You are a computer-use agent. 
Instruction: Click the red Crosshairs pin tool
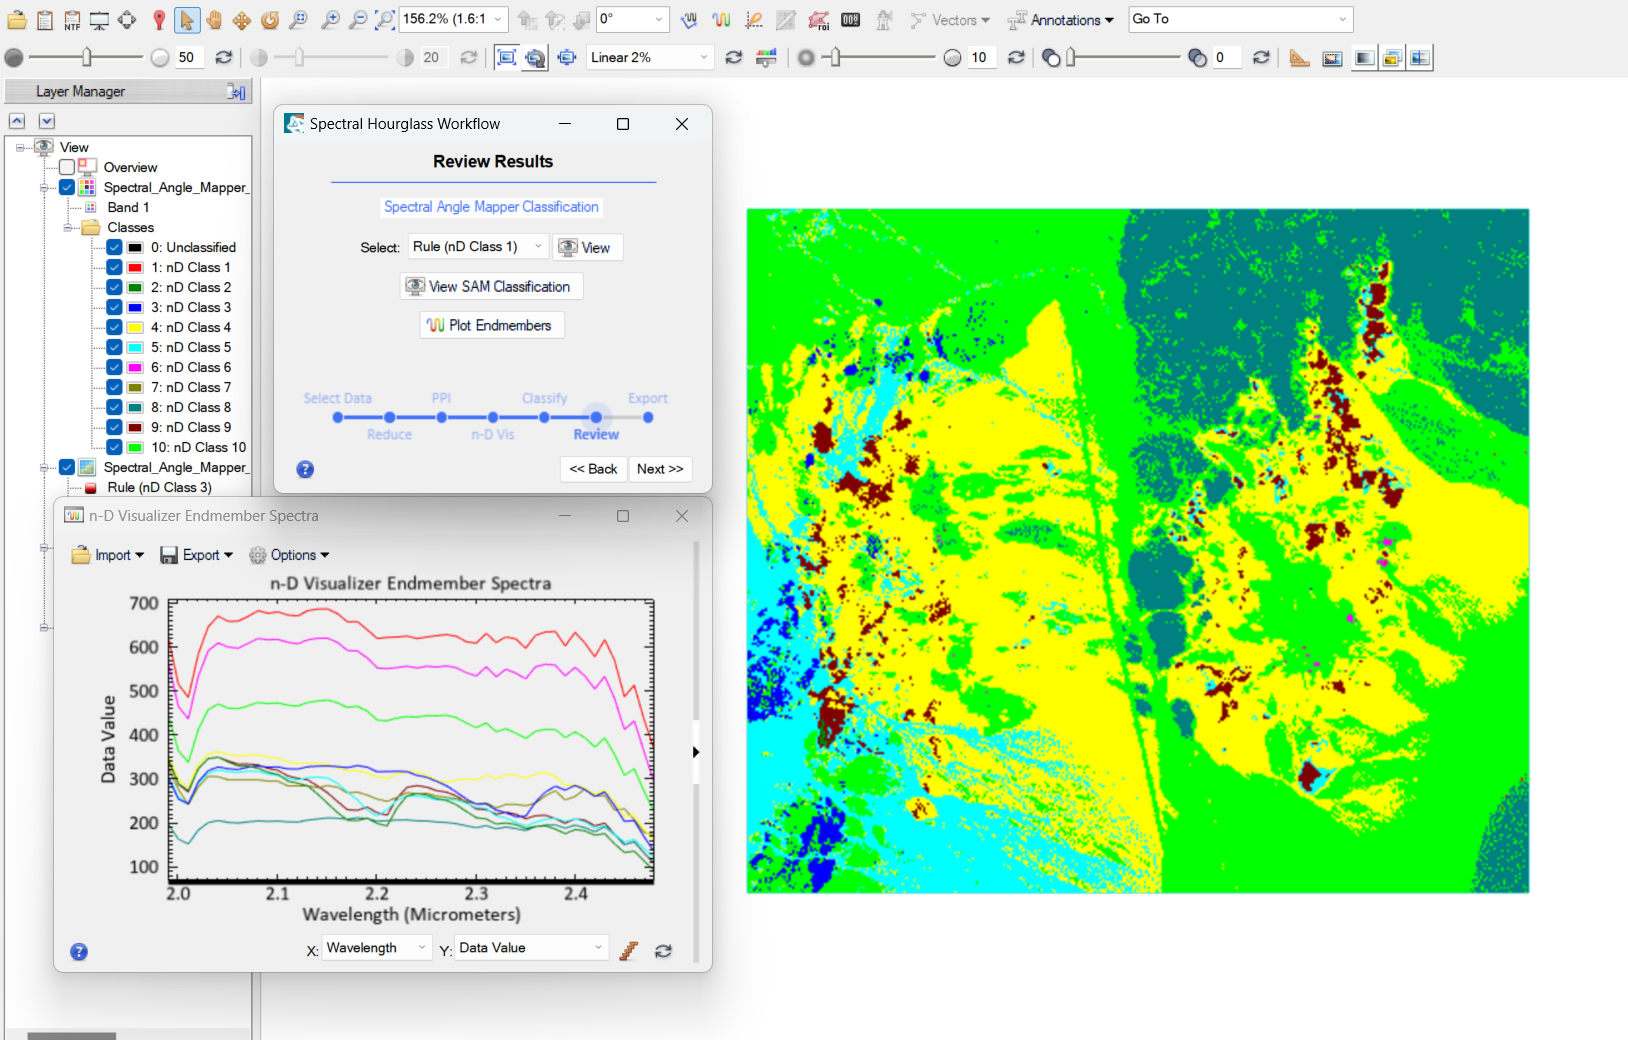pos(158,20)
